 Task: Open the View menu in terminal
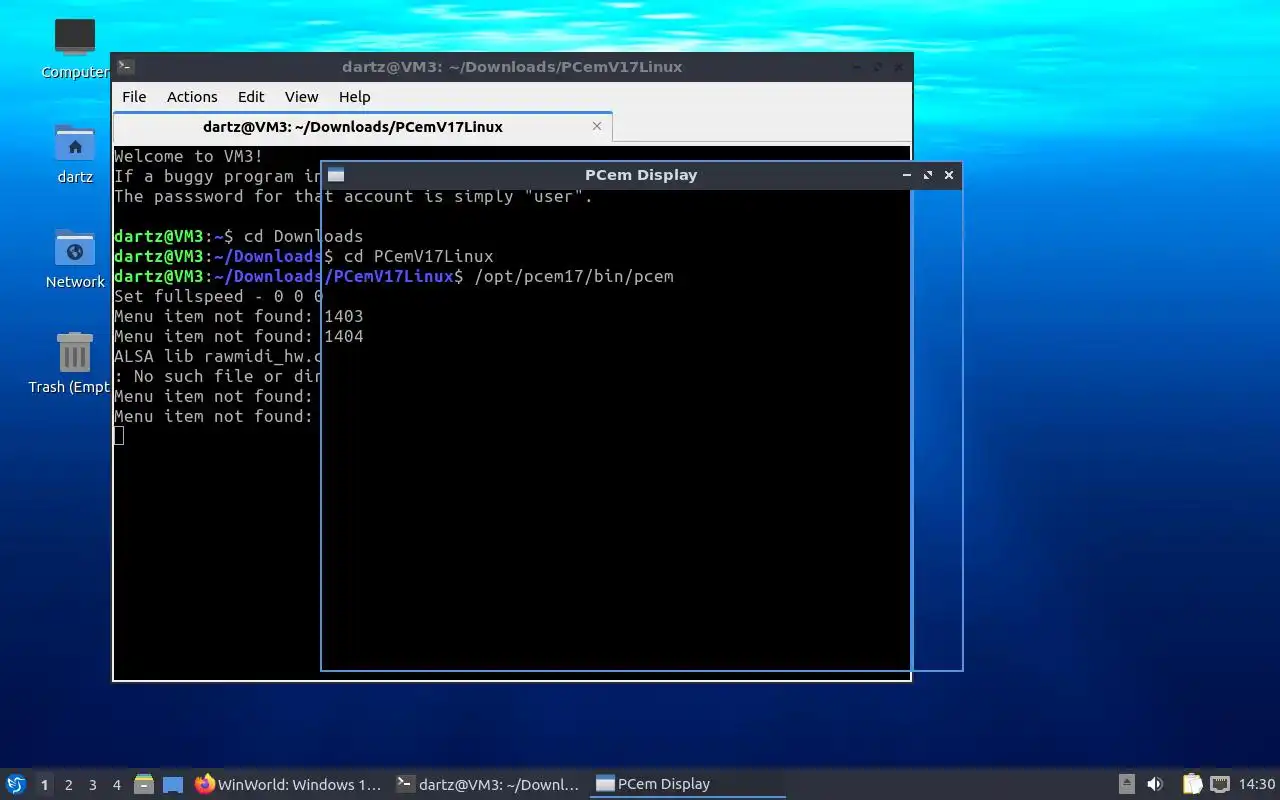click(301, 97)
